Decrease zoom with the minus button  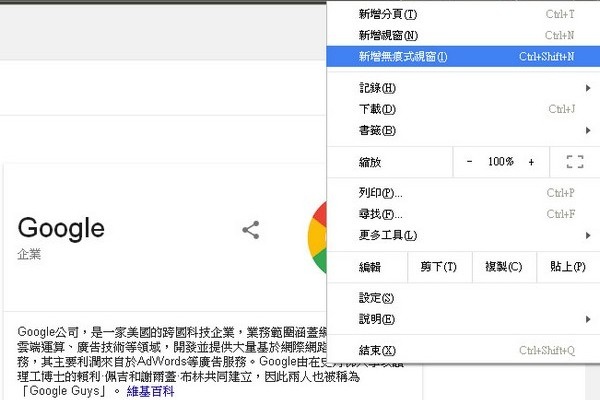[x=470, y=162]
